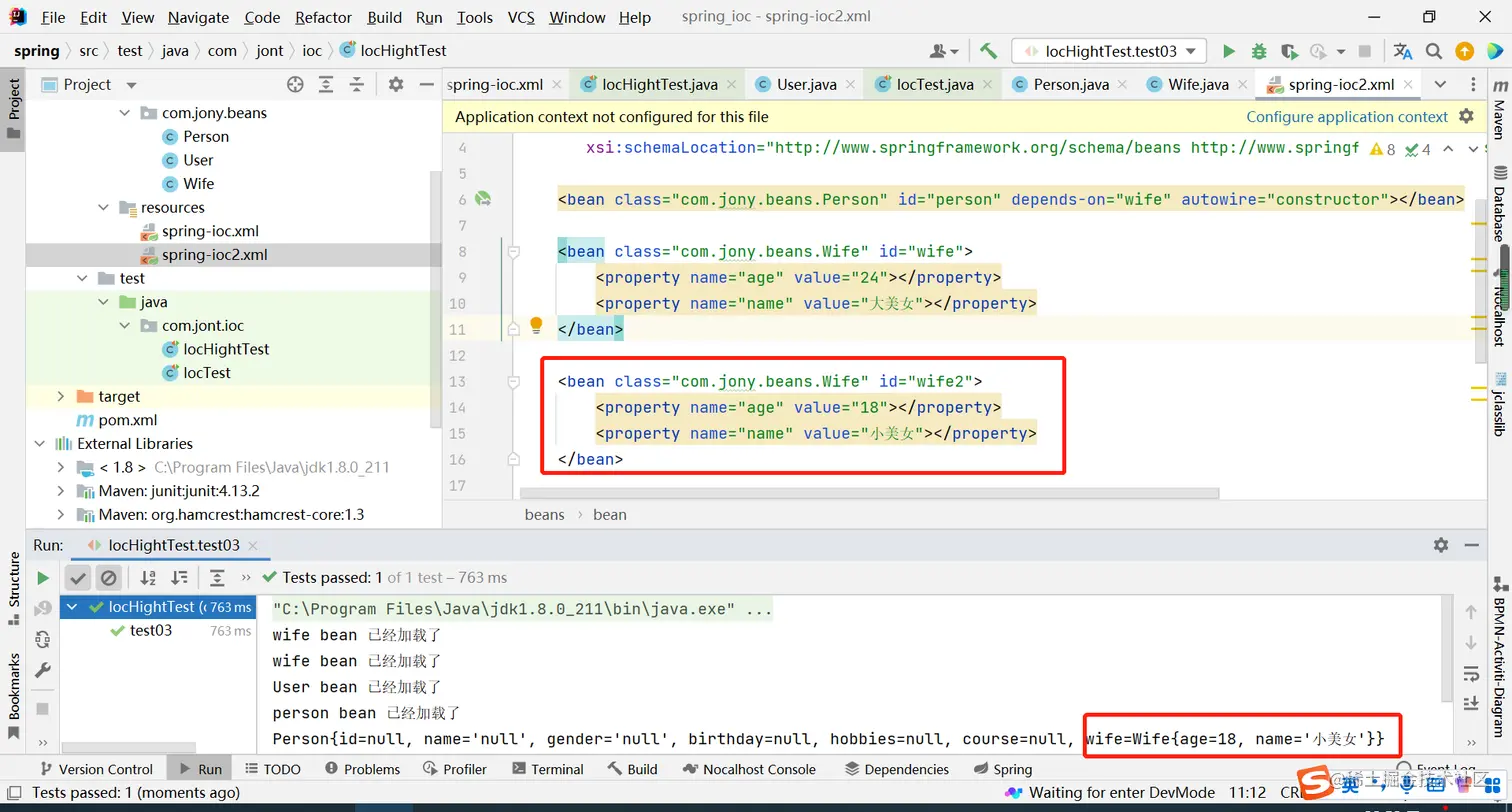Open Project panel gear options
1512x812 pixels.
point(396,85)
